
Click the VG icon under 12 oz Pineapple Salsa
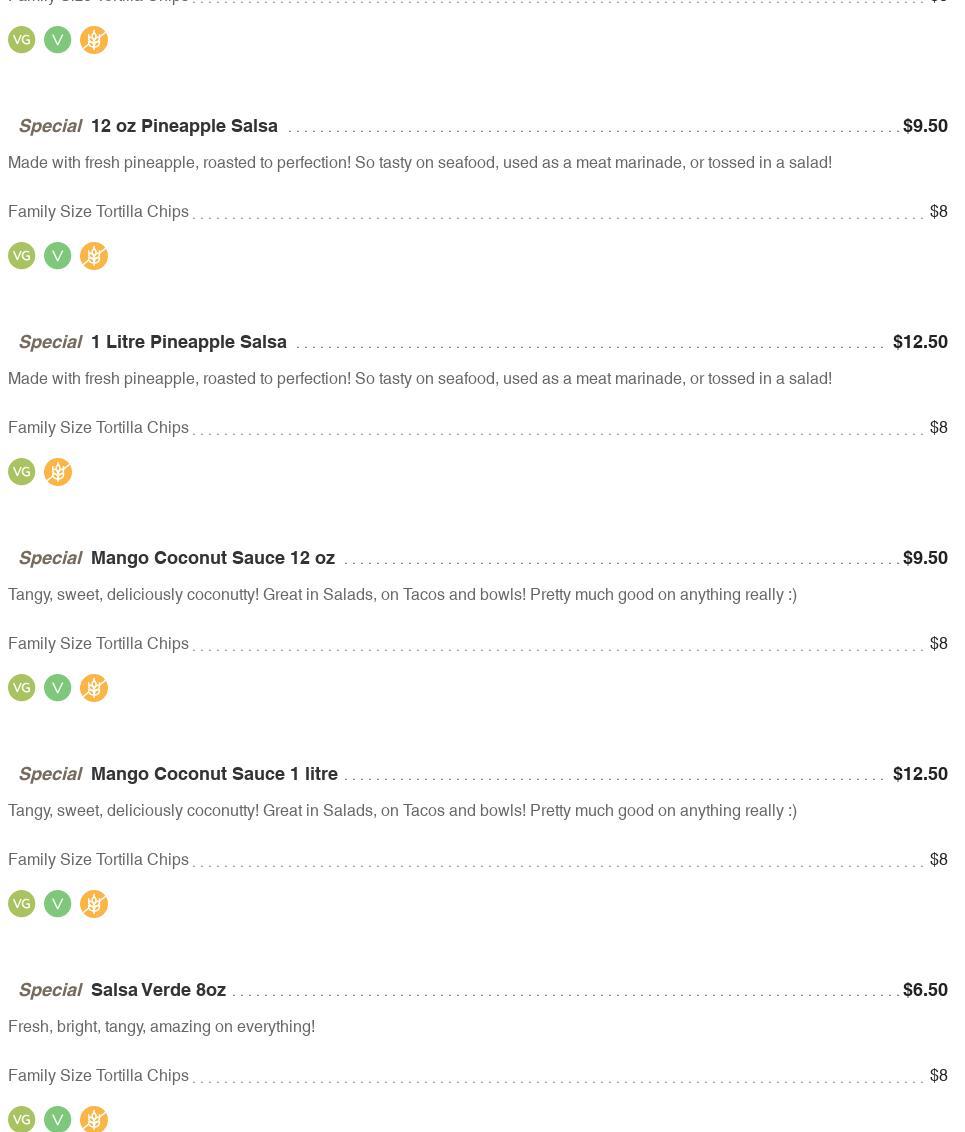(22, 256)
